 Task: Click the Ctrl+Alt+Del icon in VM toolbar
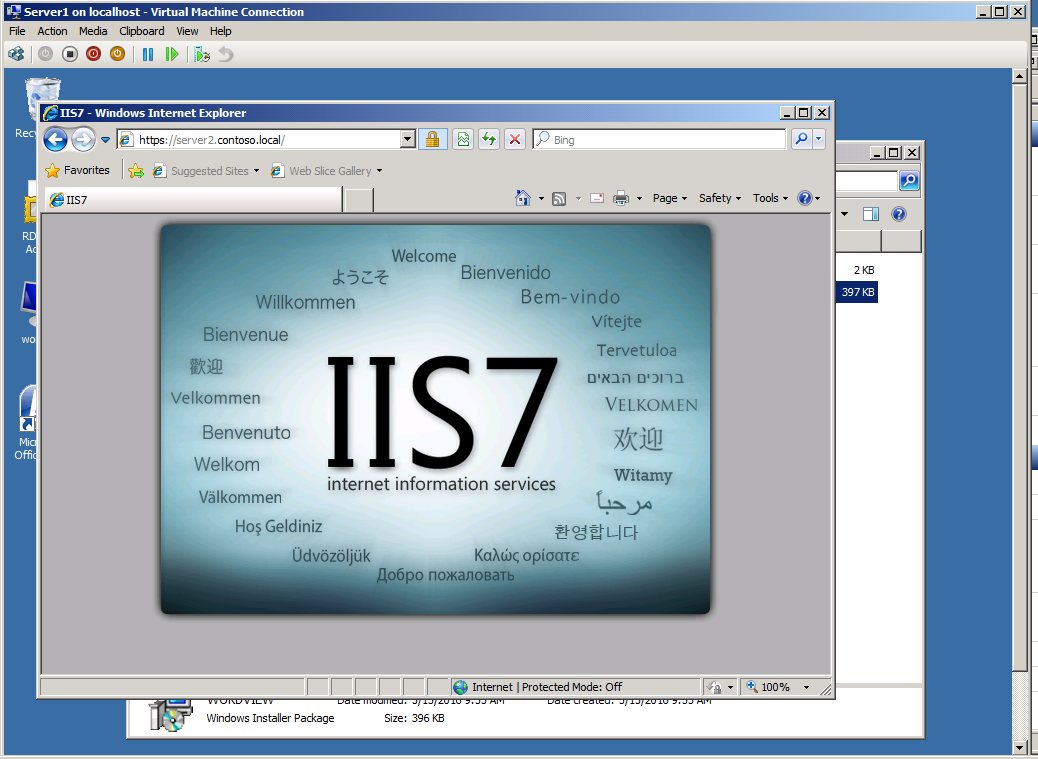pos(17,54)
